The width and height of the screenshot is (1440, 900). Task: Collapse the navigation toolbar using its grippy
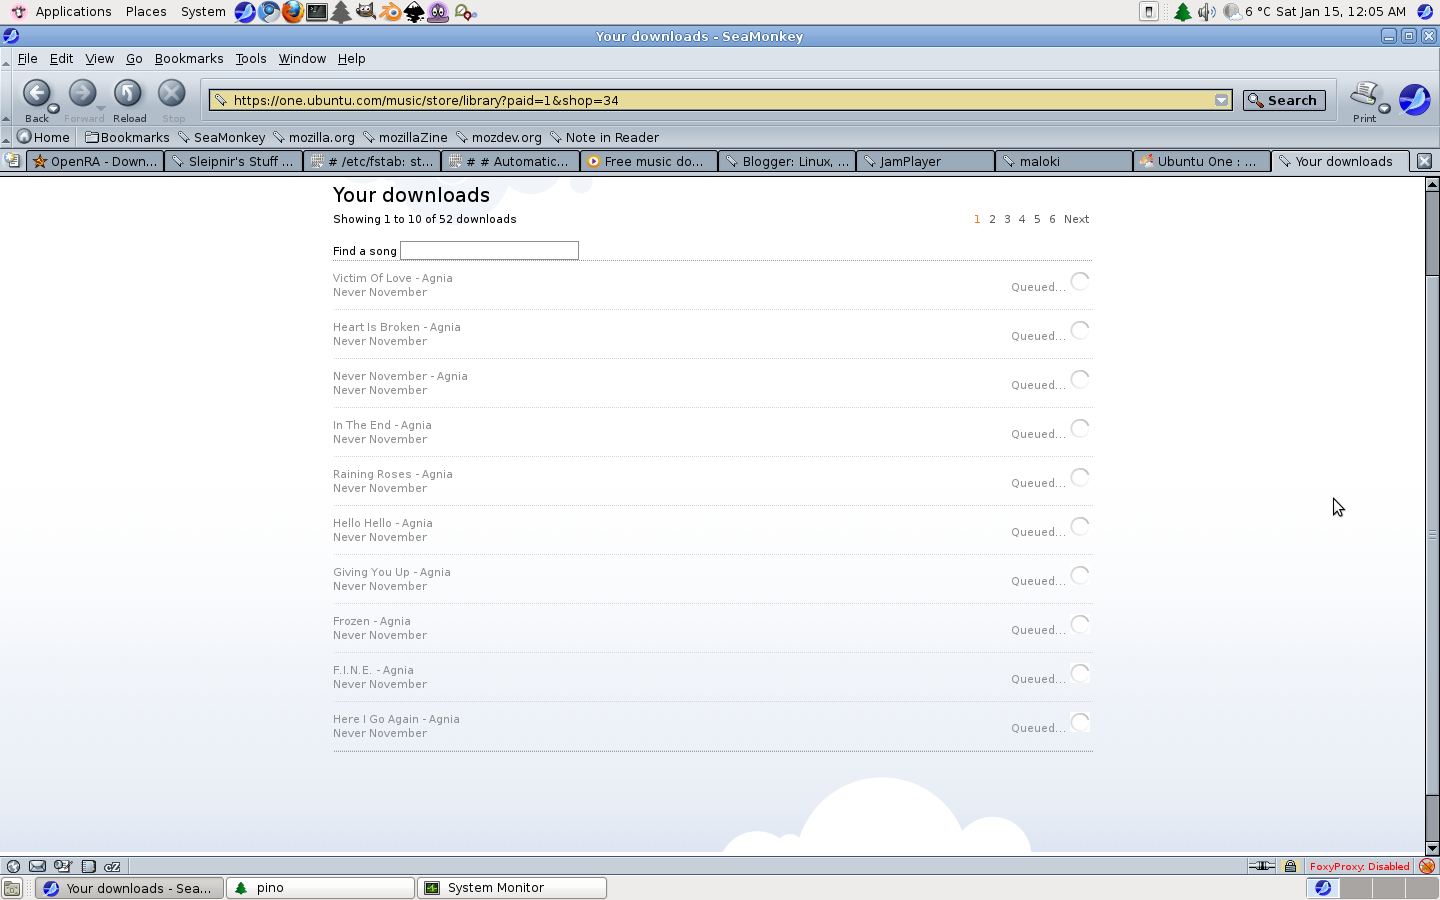[6, 99]
